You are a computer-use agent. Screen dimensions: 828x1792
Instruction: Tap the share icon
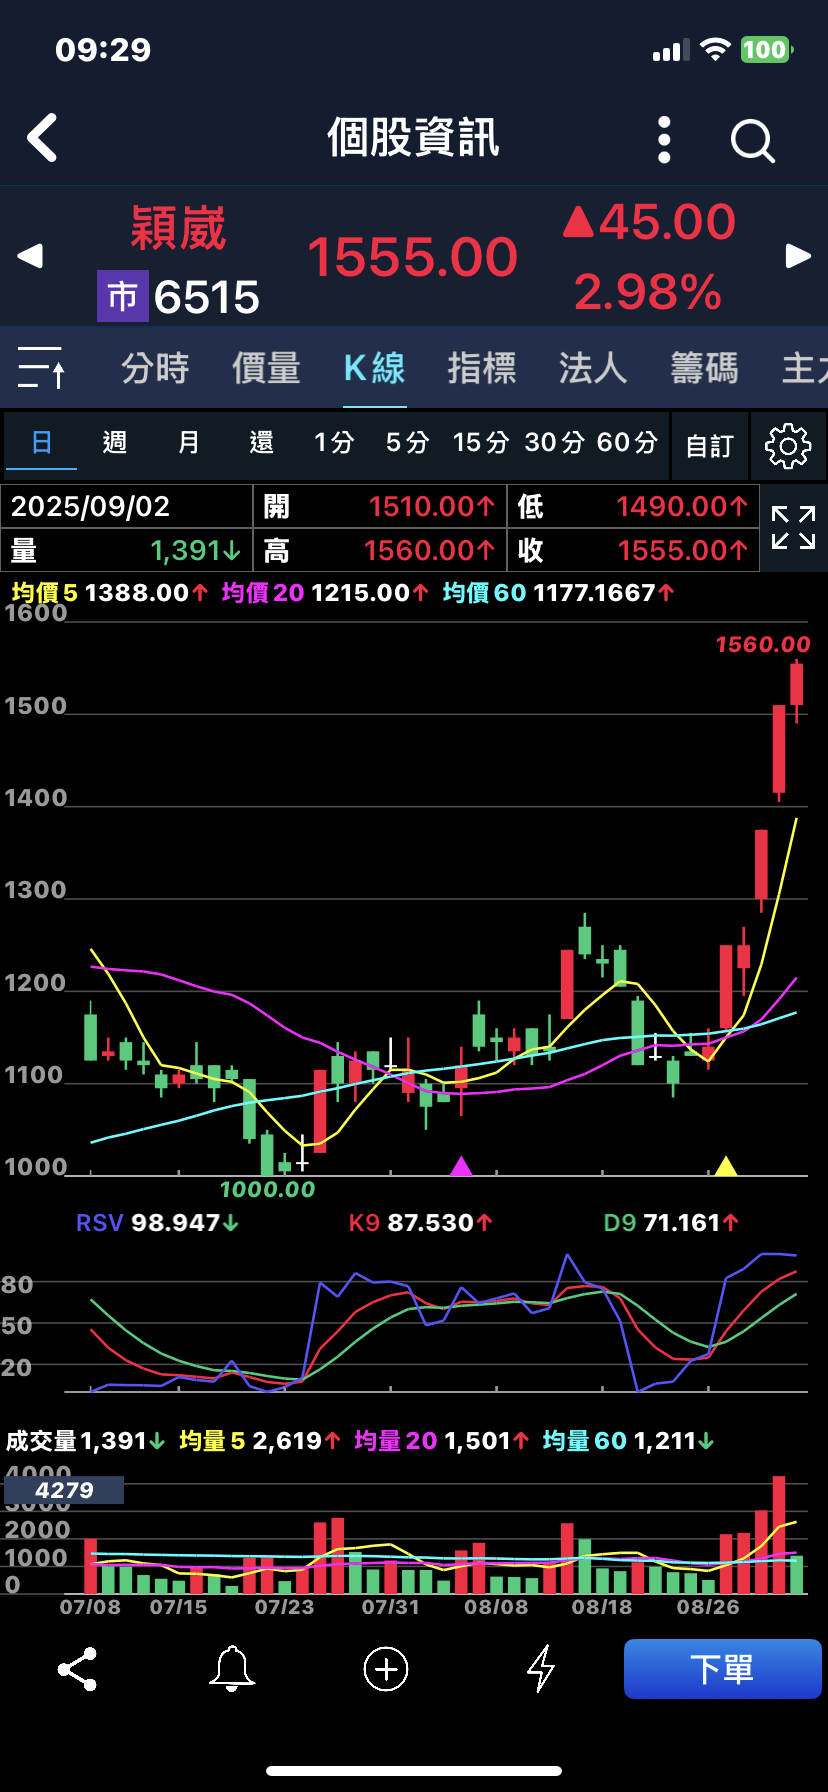(77, 1668)
